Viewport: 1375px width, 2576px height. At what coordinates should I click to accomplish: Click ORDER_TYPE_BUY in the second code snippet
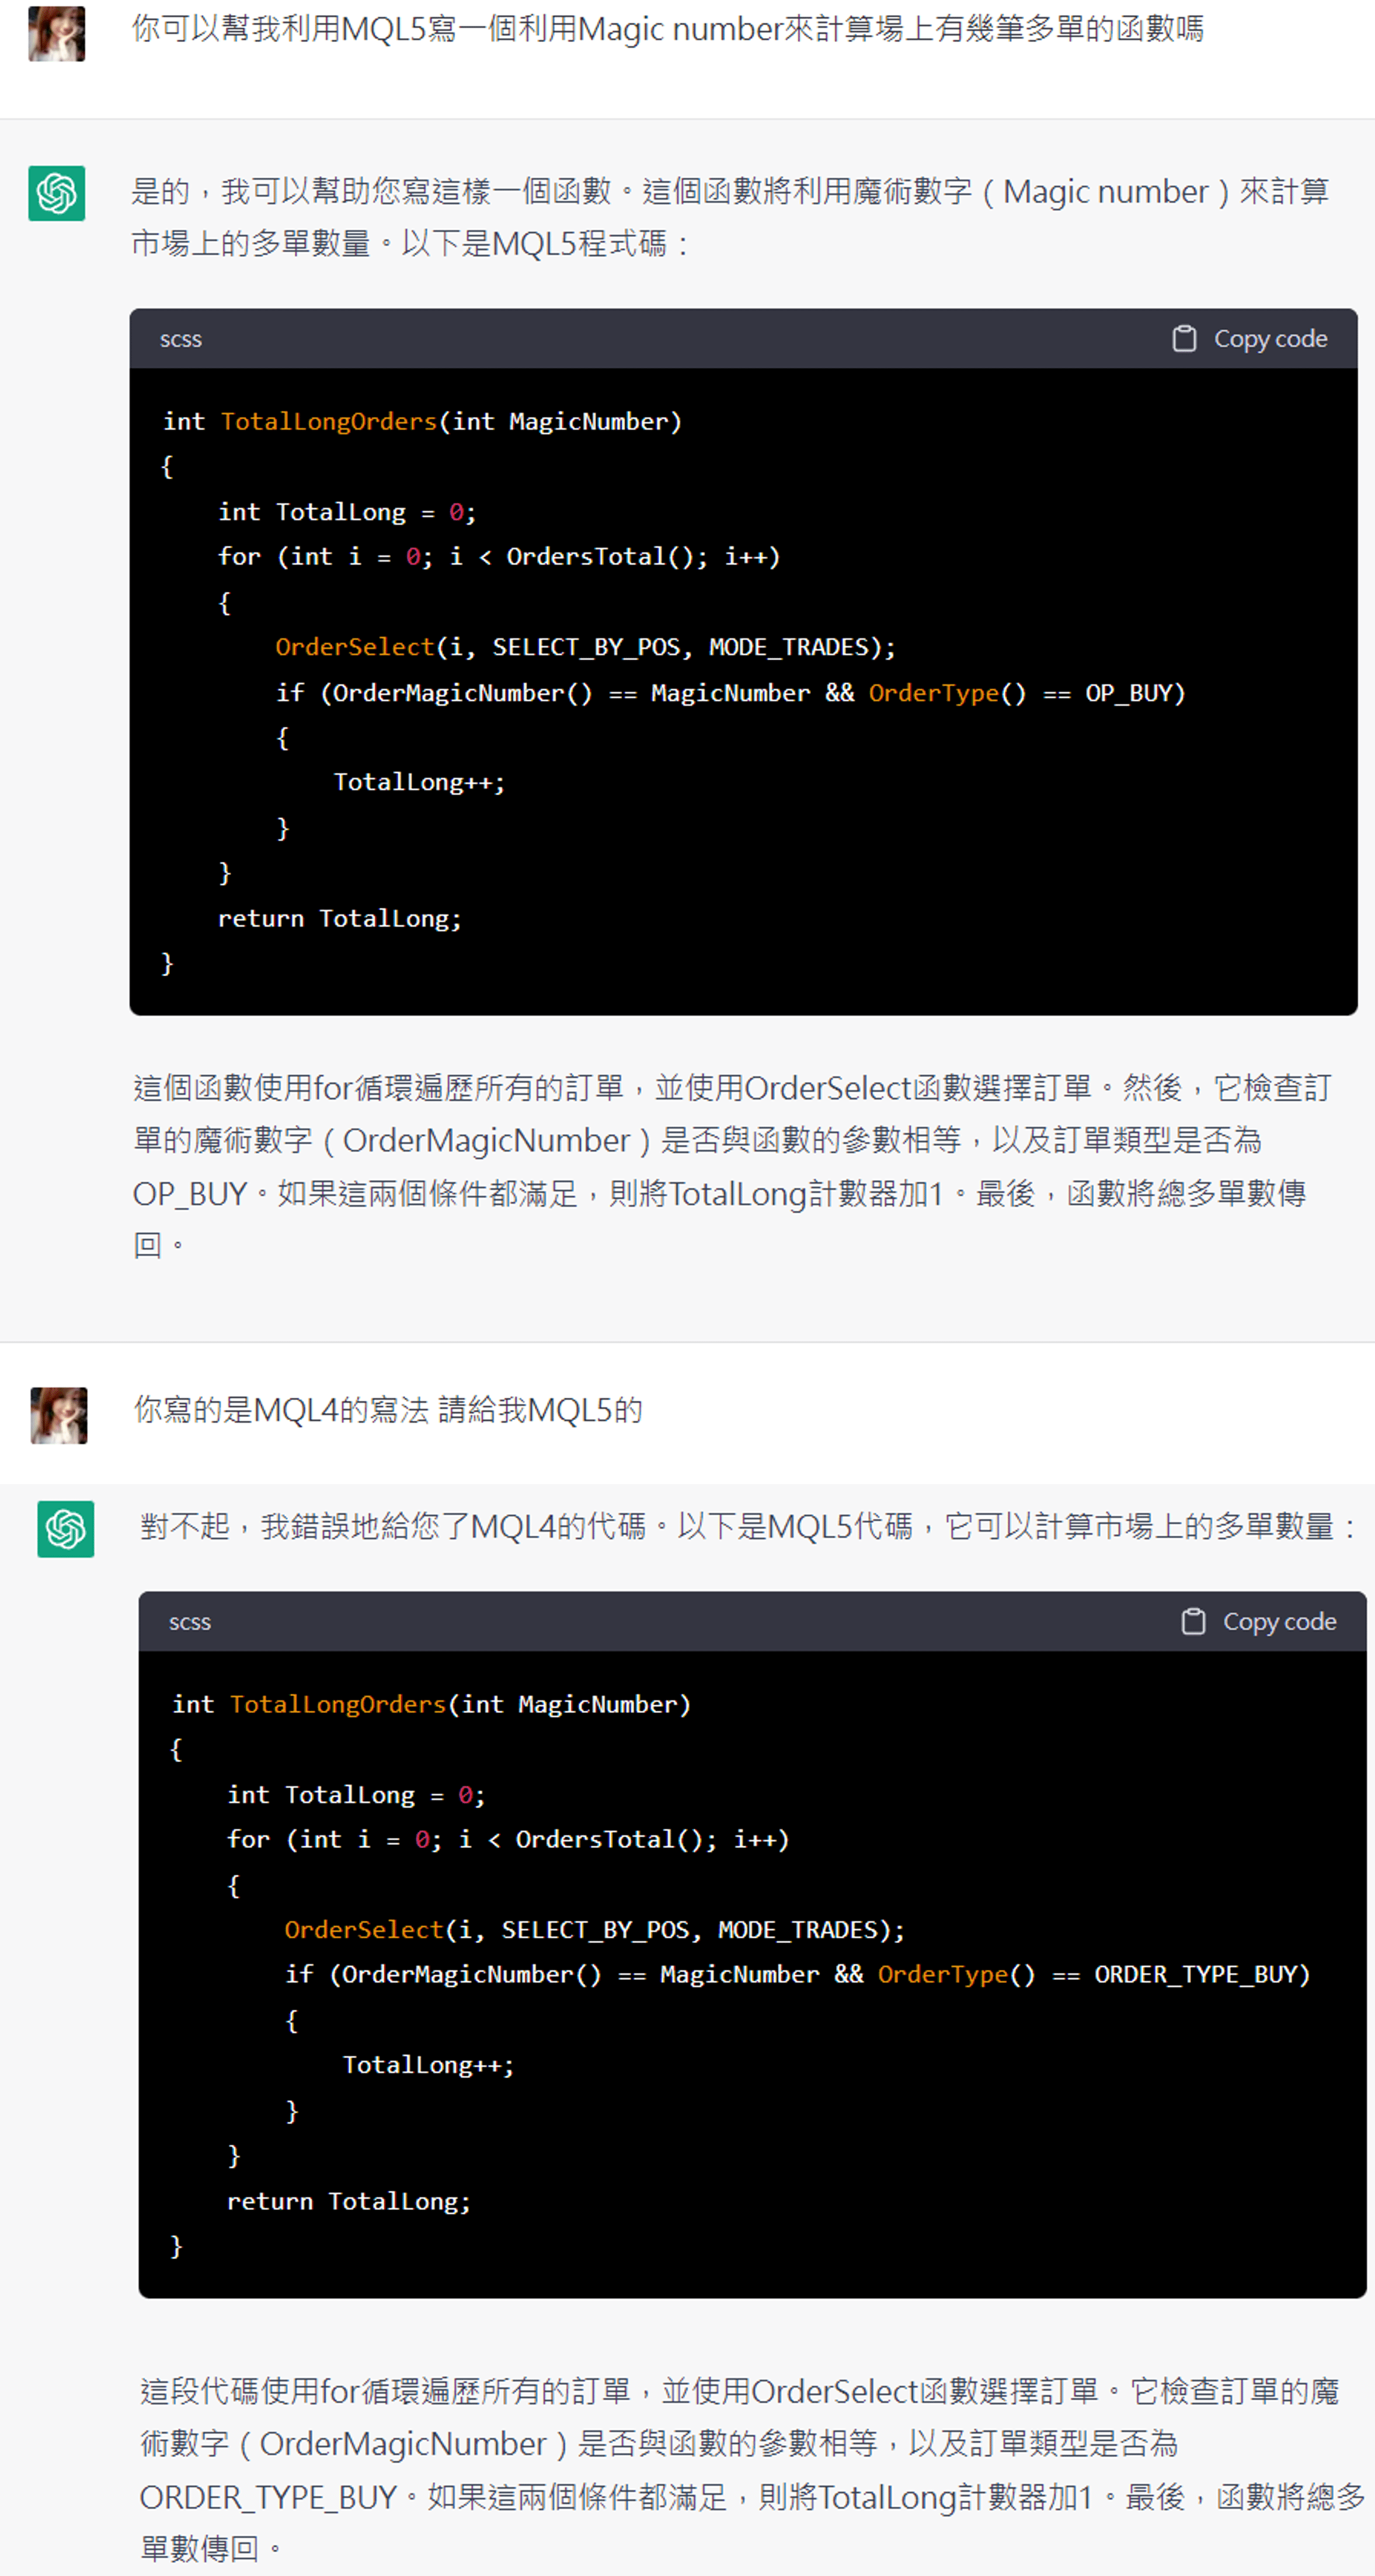[1201, 1974]
